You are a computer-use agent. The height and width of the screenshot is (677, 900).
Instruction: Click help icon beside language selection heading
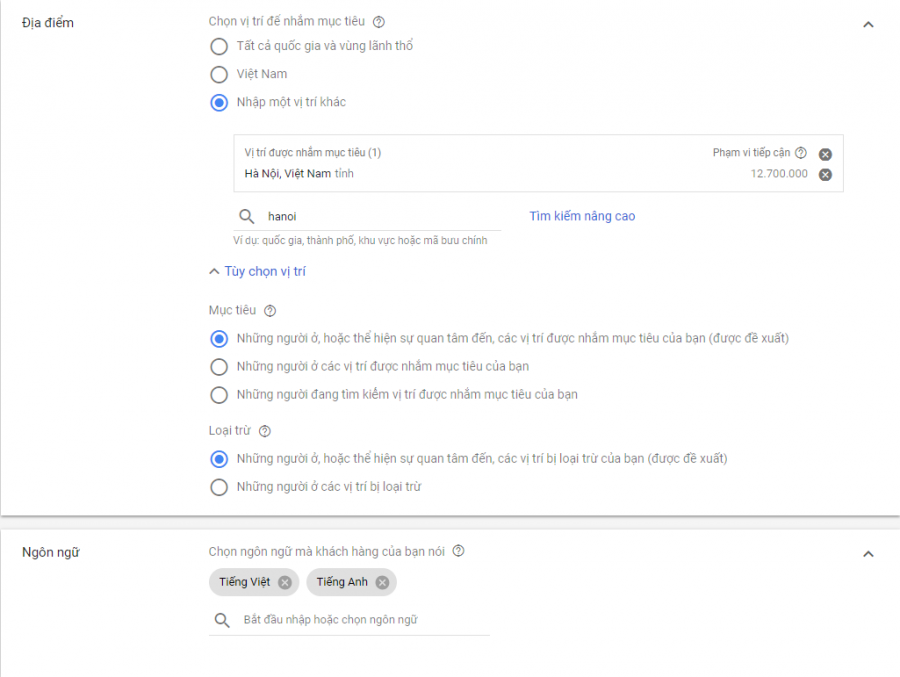click(x=458, y=551)
